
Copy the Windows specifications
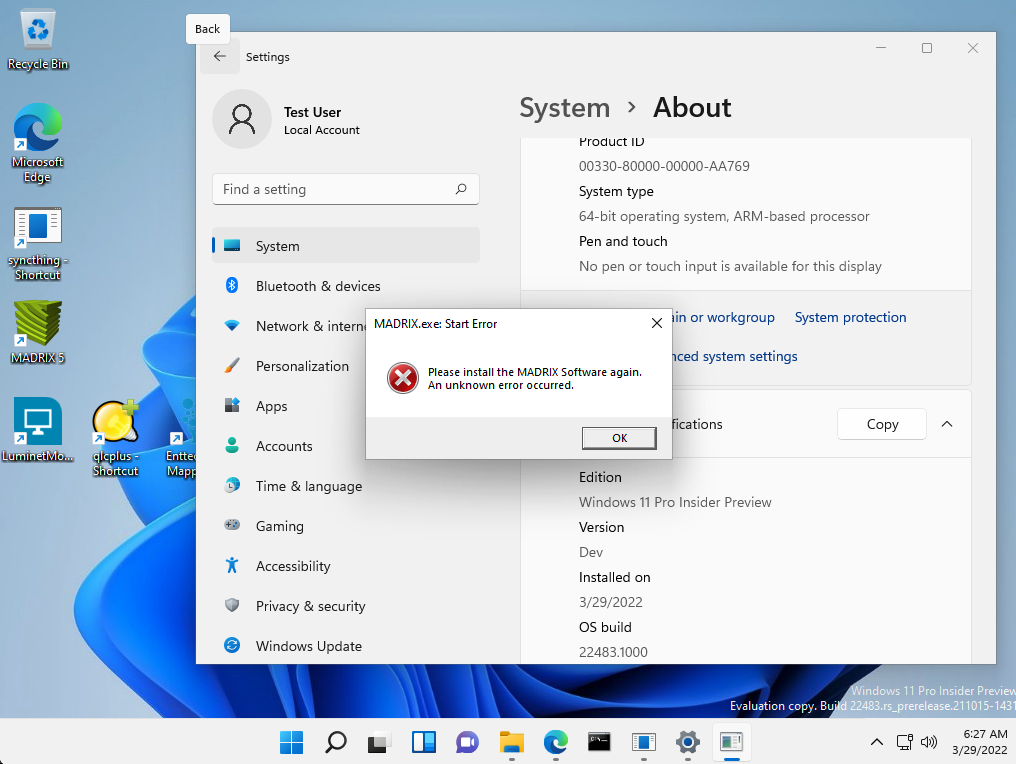[x=882, y=424]
